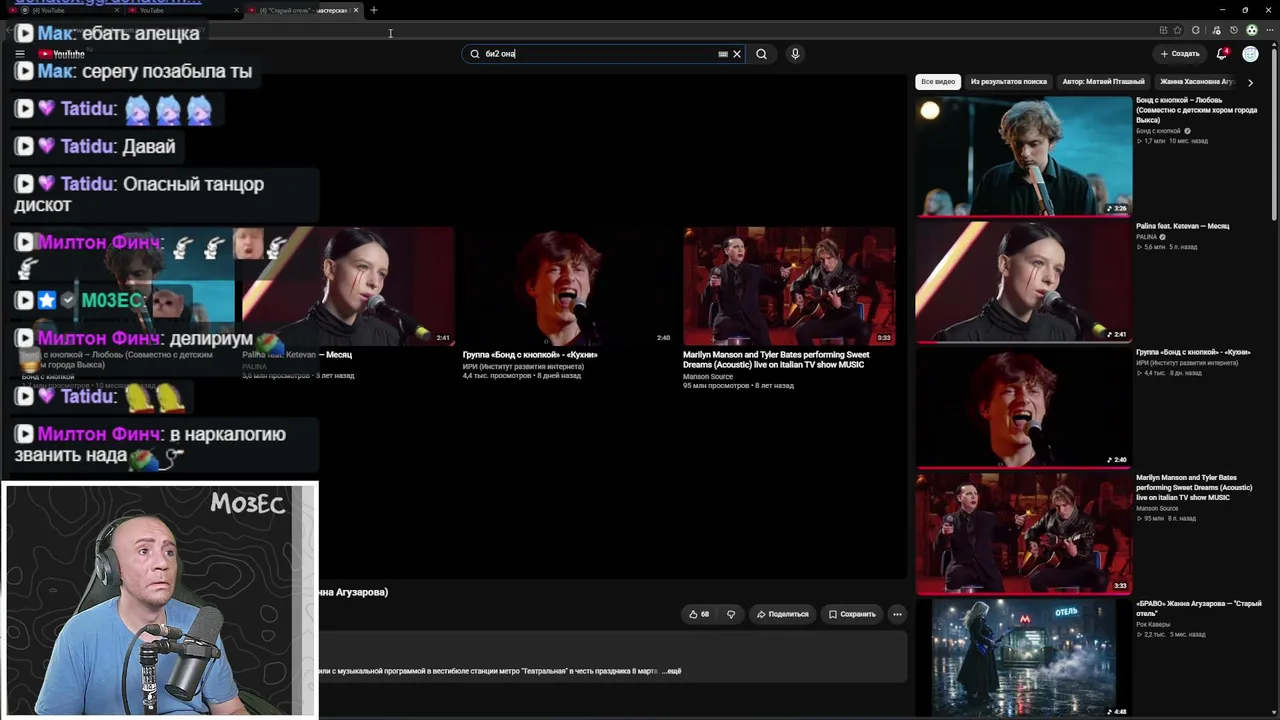Select the Из результатов поиска chip
The image size is (1280, 720).
coord(1008,82)
